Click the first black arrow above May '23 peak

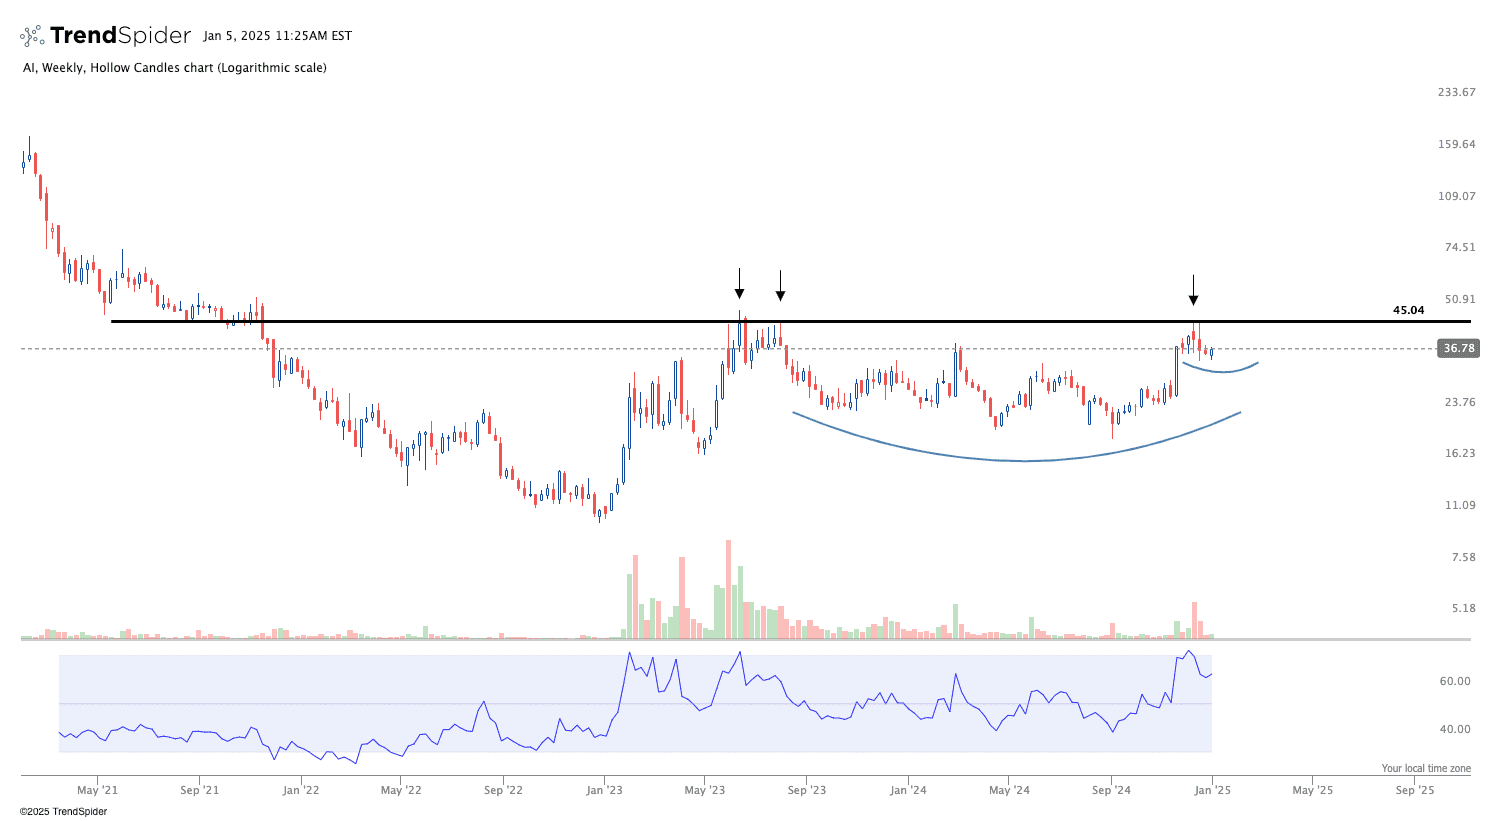[739, 284]
